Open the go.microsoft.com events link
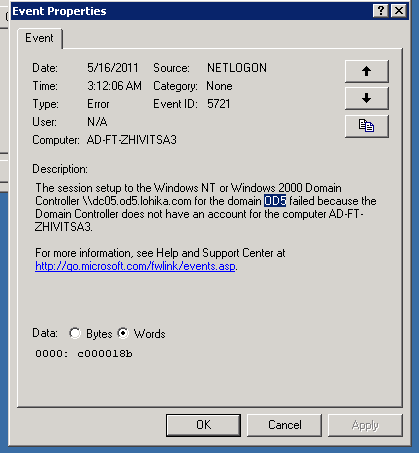 coord(135,266)
